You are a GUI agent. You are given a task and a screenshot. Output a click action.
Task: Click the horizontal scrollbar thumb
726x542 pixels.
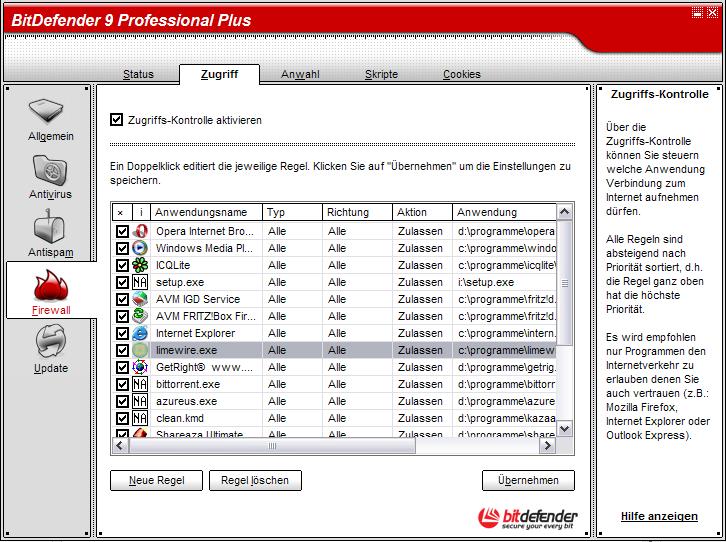point(272,446)
